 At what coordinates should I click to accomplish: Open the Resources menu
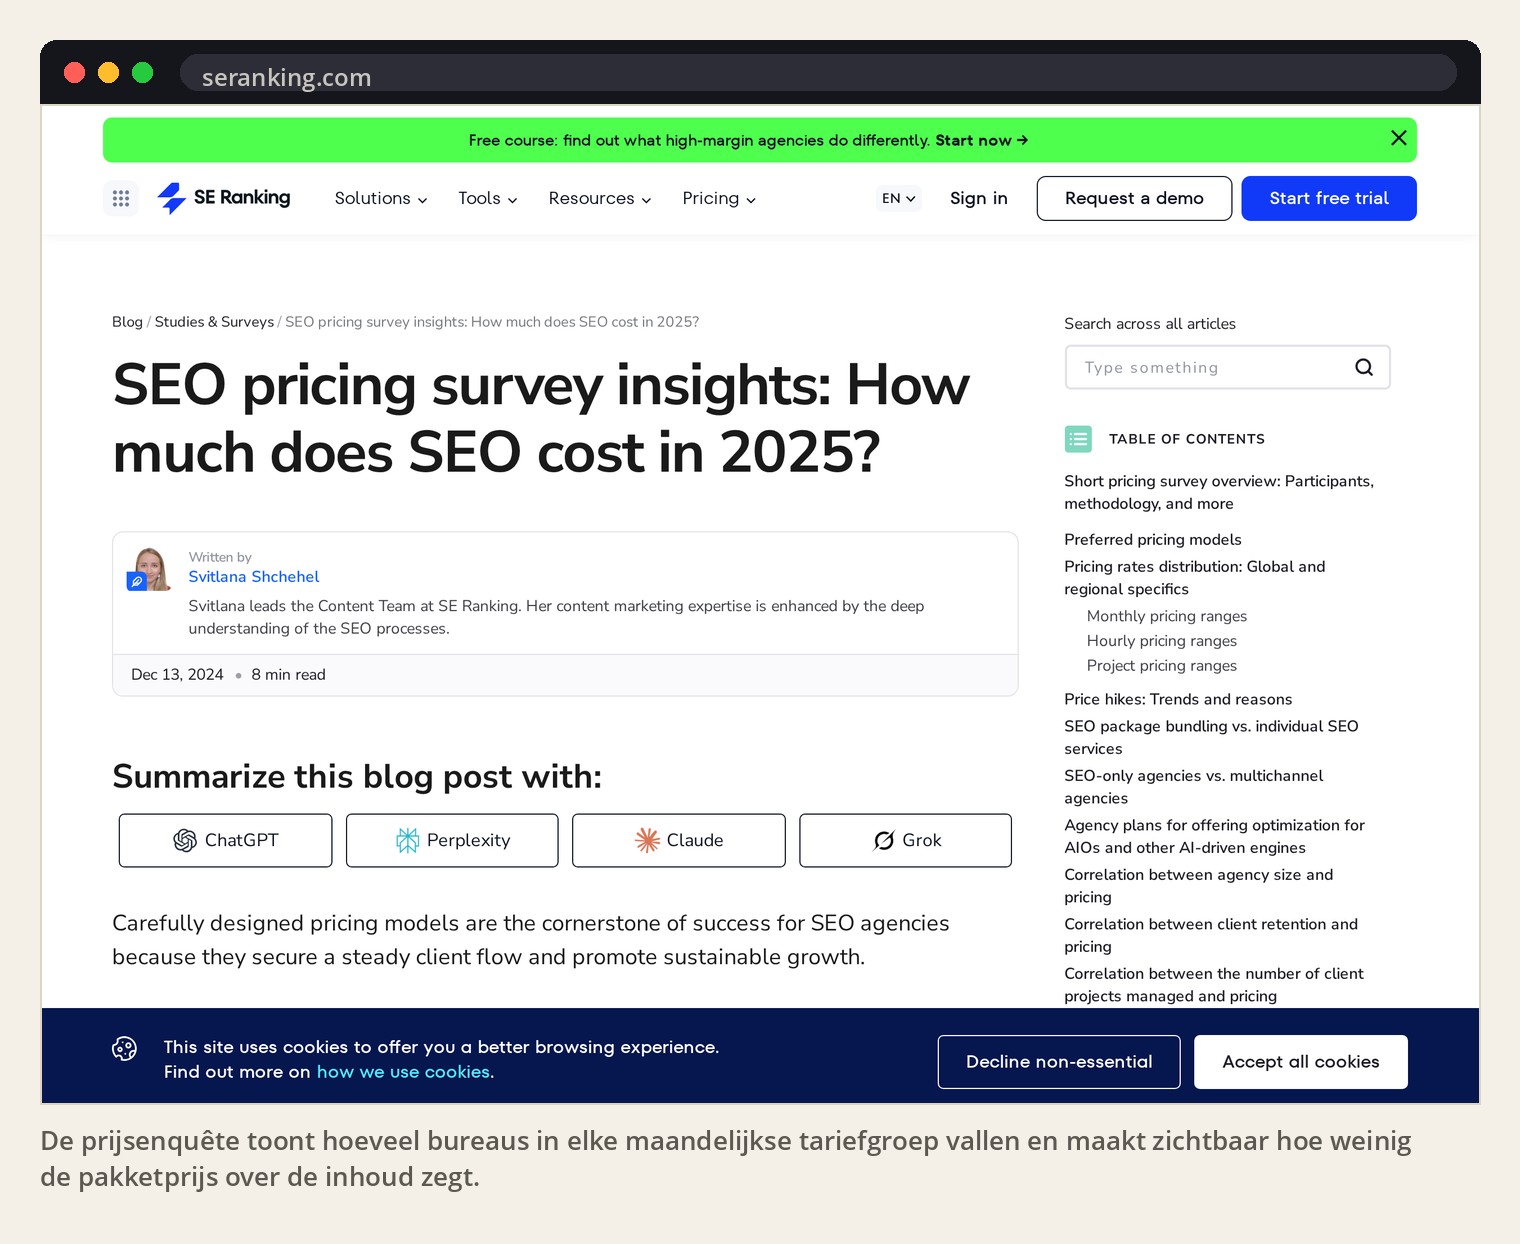[x=600, y=198]
